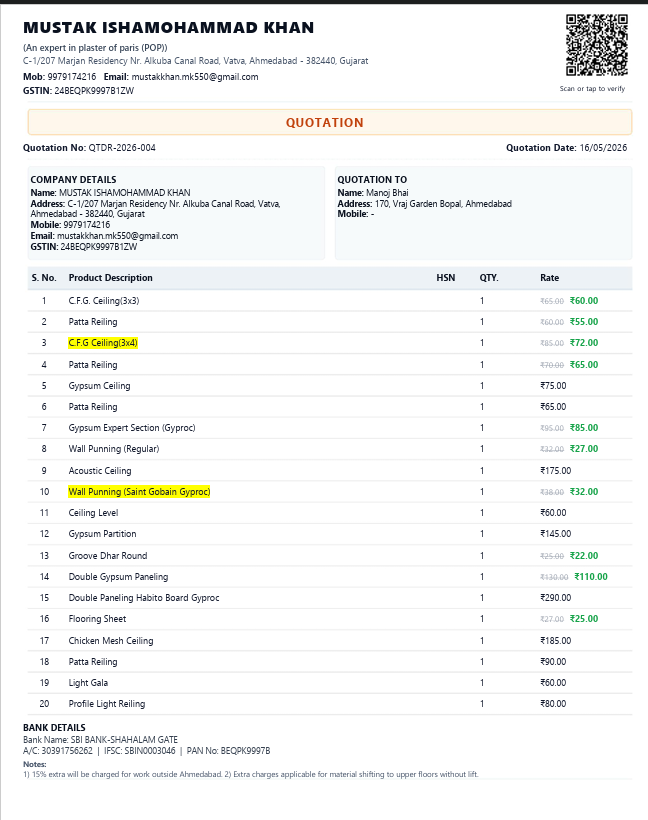Viewport: 648px width, 820px height.
Task: Click the MUSTAK ISHAMOHAMMAD KHAN heading
Action: tap(168, 28)
